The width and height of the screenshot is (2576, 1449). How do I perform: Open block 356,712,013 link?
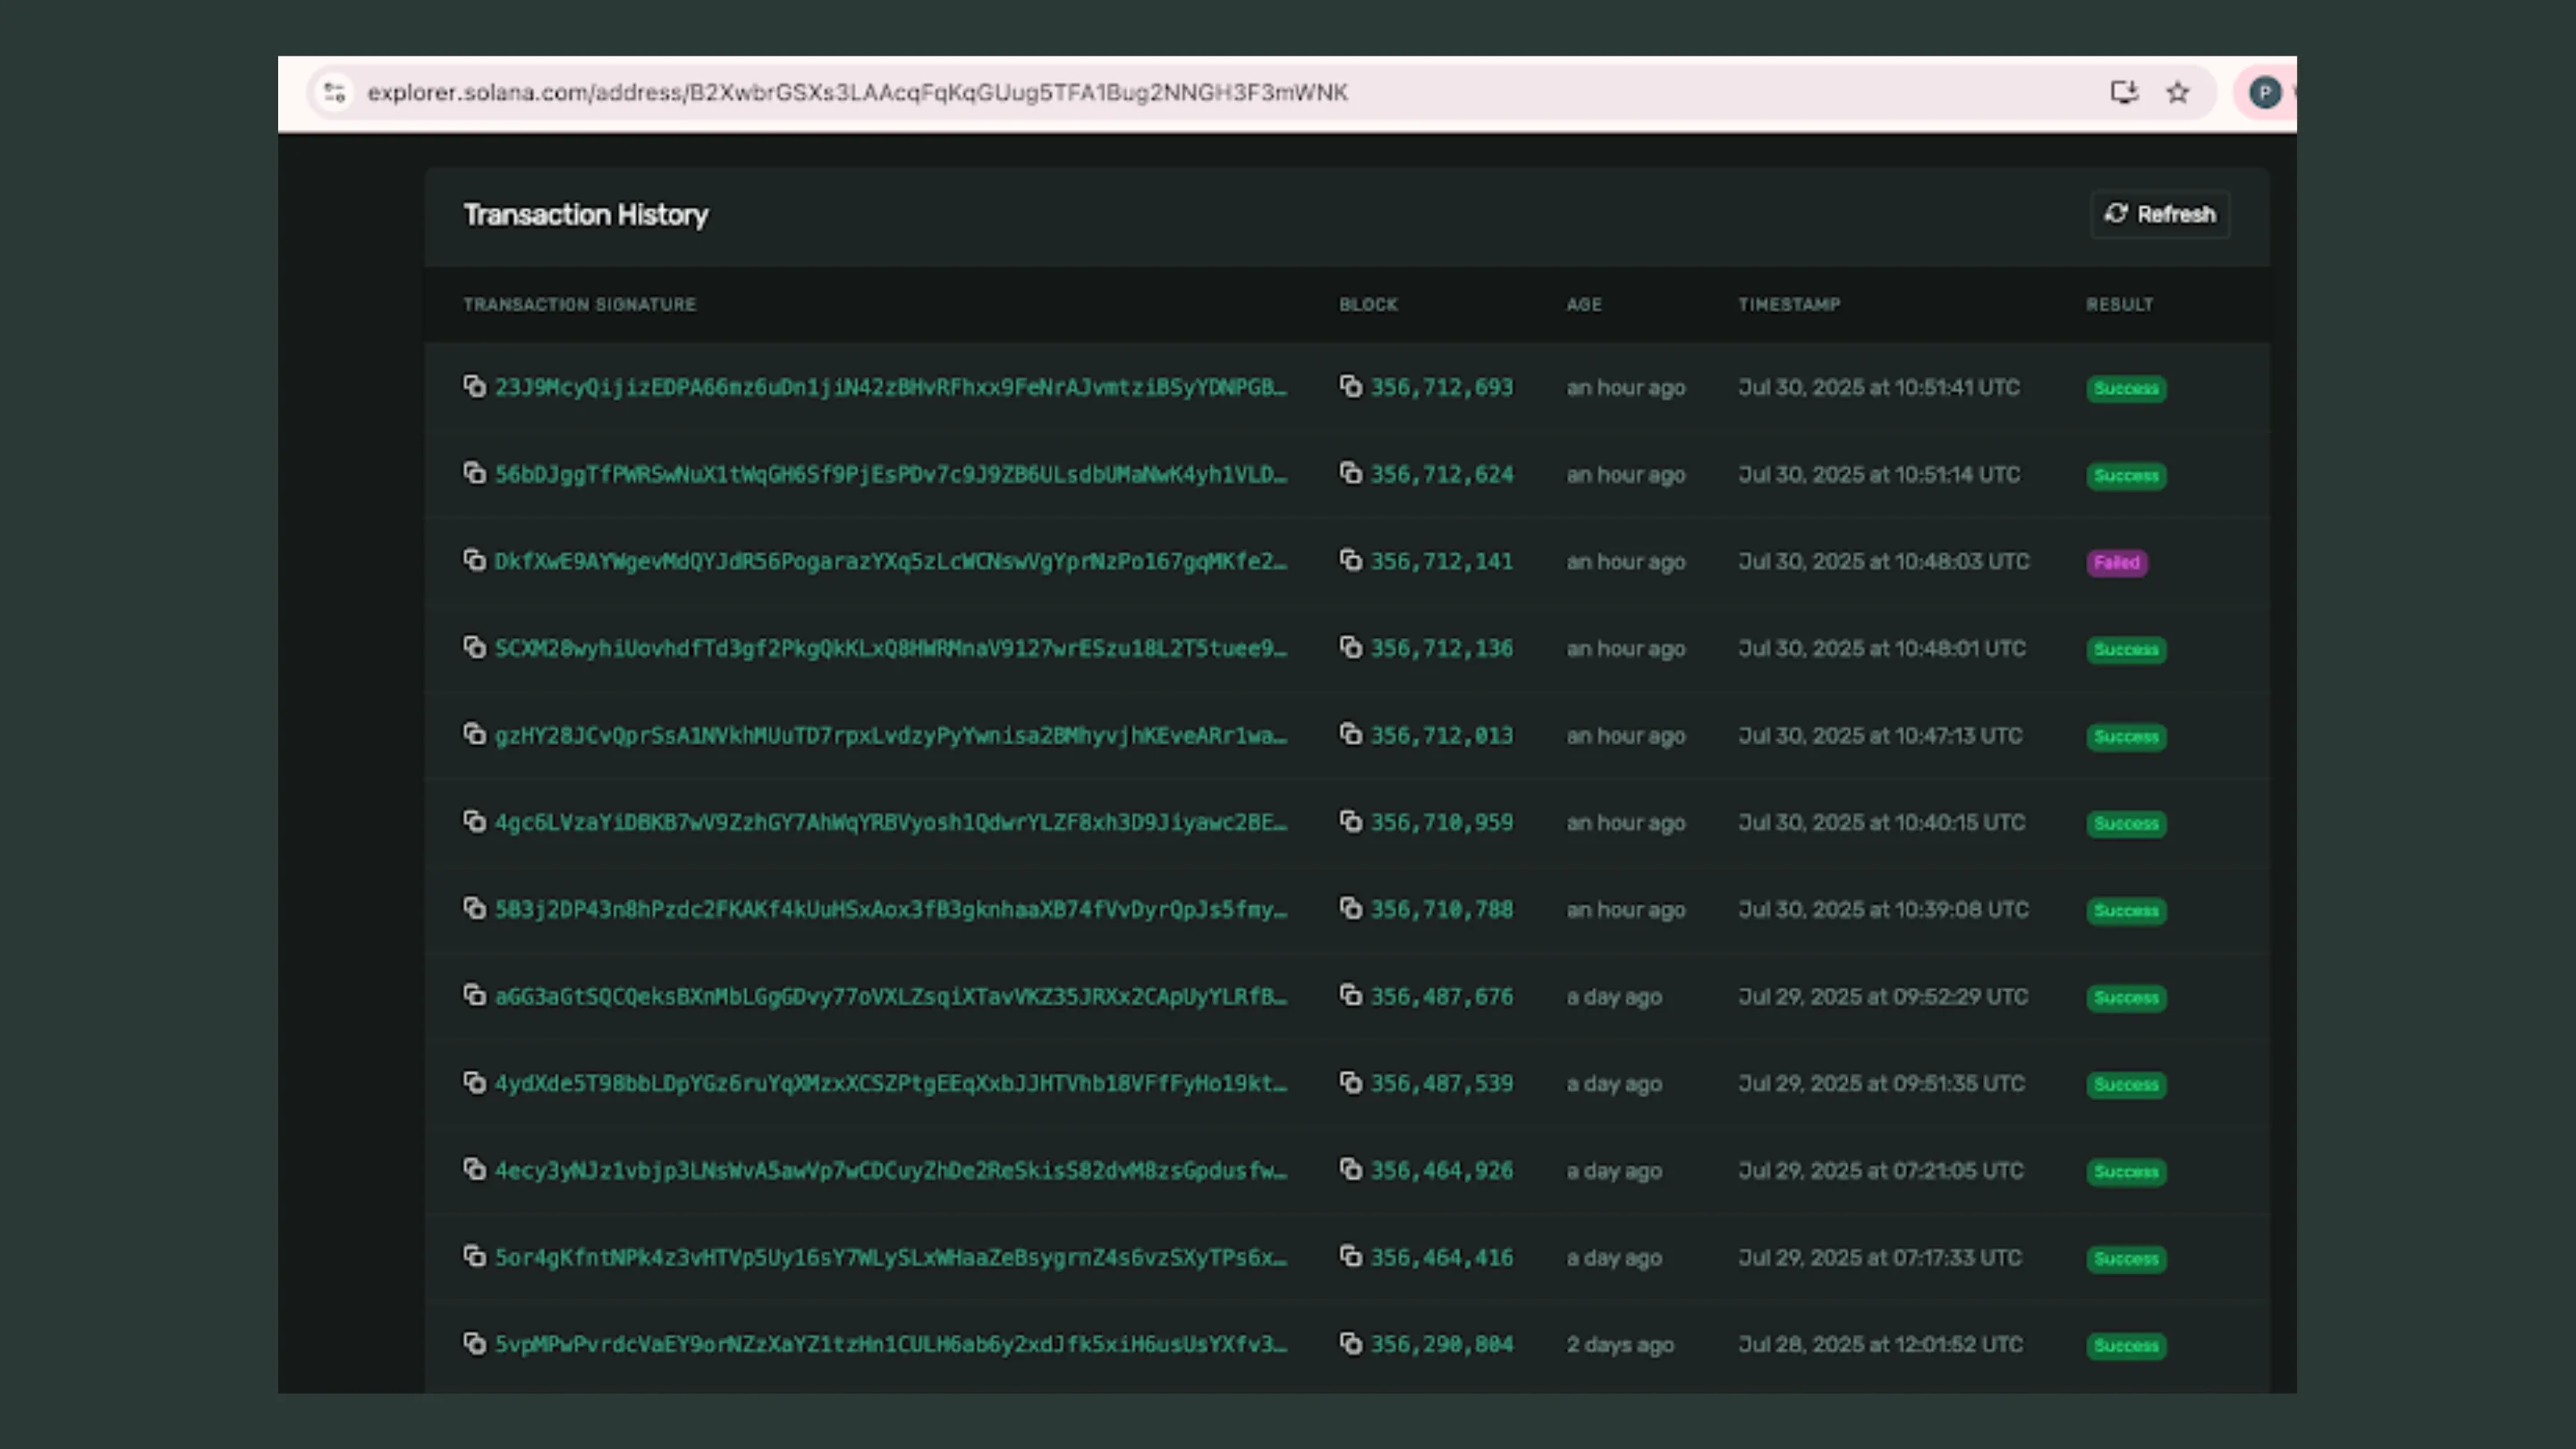coord(1442,735)
